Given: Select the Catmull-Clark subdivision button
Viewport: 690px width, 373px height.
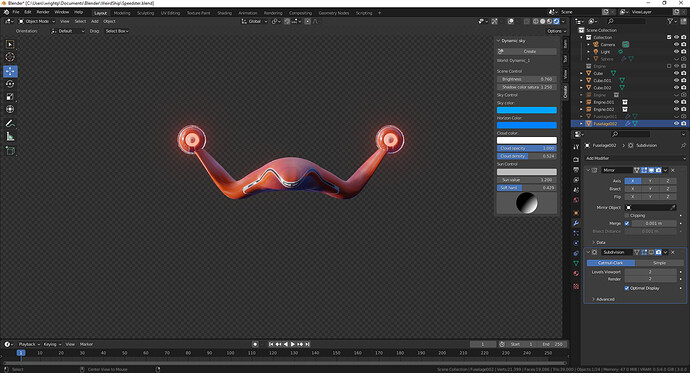Looking at the screenshot, I should (611, 263).
